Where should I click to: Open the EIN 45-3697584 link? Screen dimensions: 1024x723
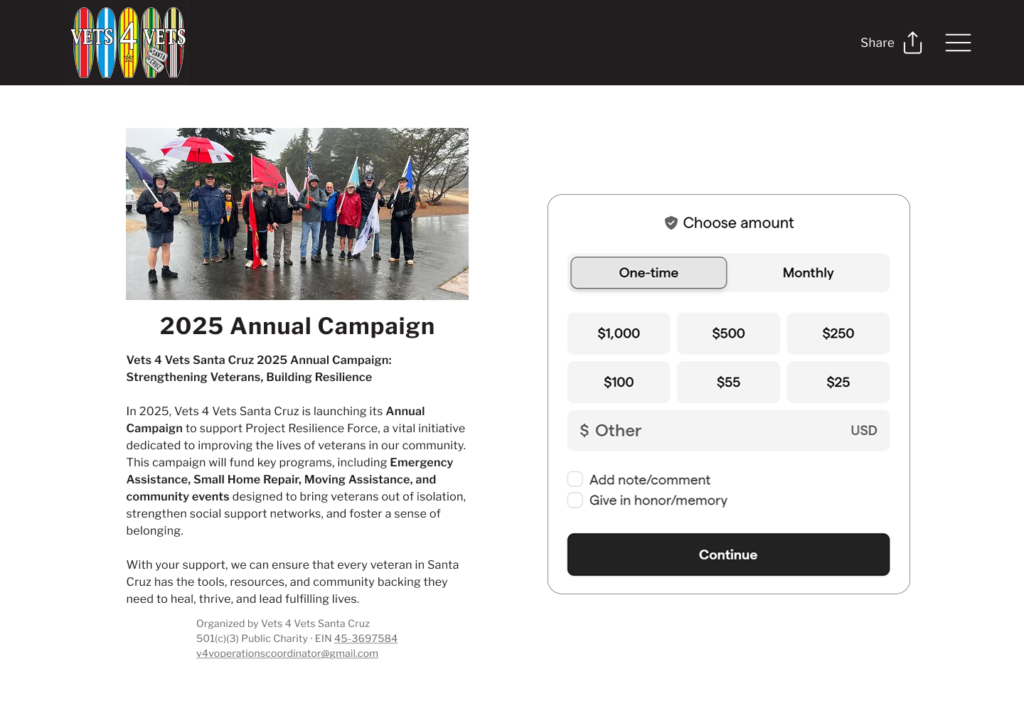[366, 639]
